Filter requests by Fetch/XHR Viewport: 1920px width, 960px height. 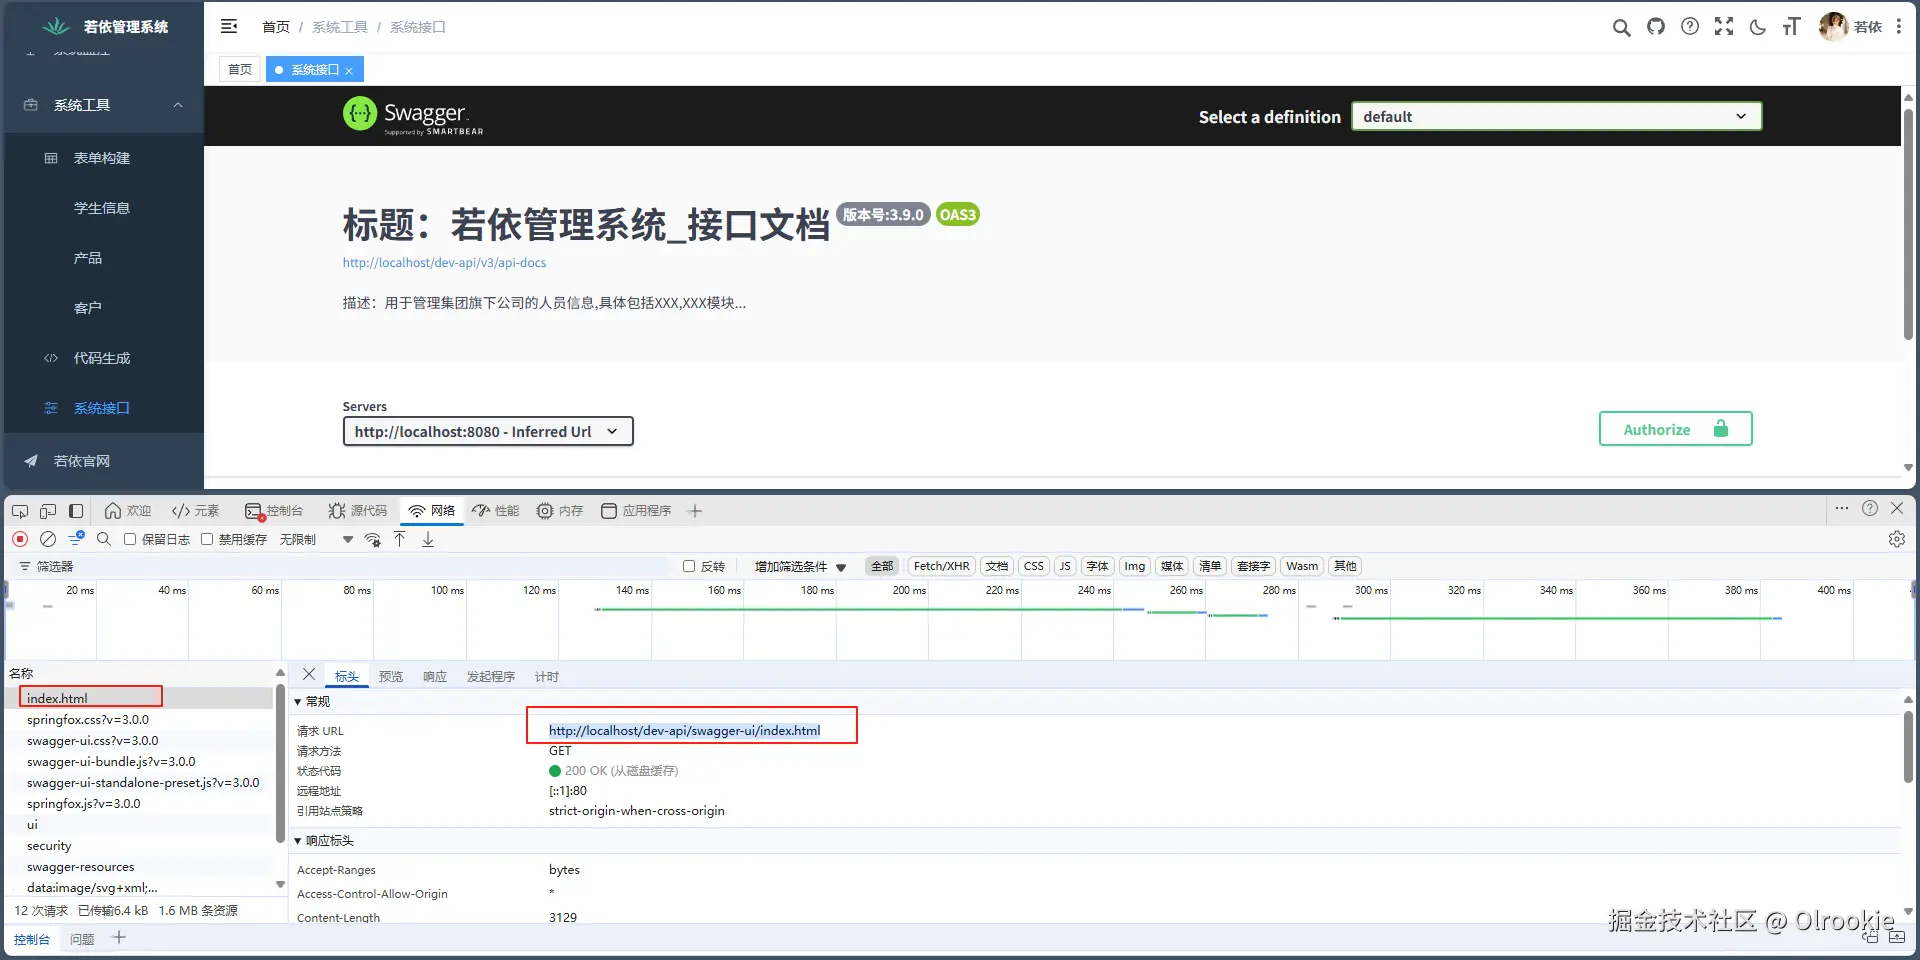[x=942, y=566]
